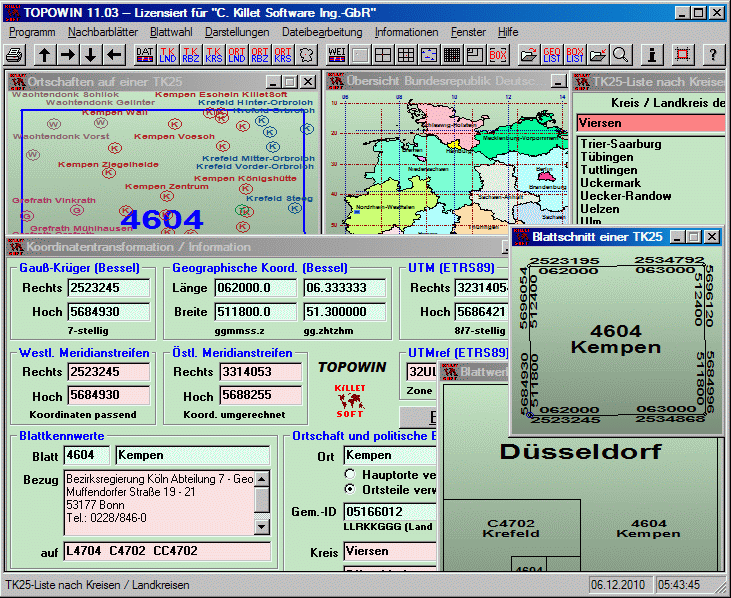Click the WEI toolbar icon
Screen dimensions: 731x598
tap(337, 55)
